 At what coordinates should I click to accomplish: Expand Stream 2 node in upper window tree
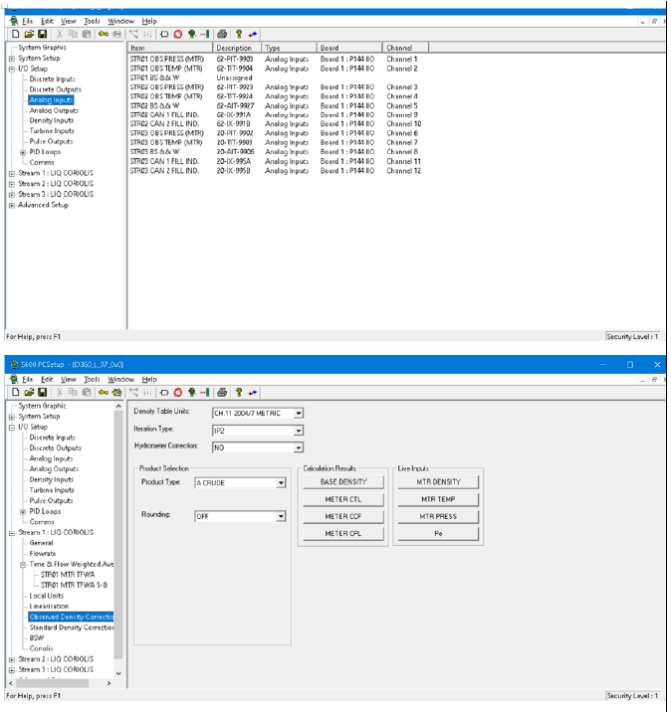(12, 184)
